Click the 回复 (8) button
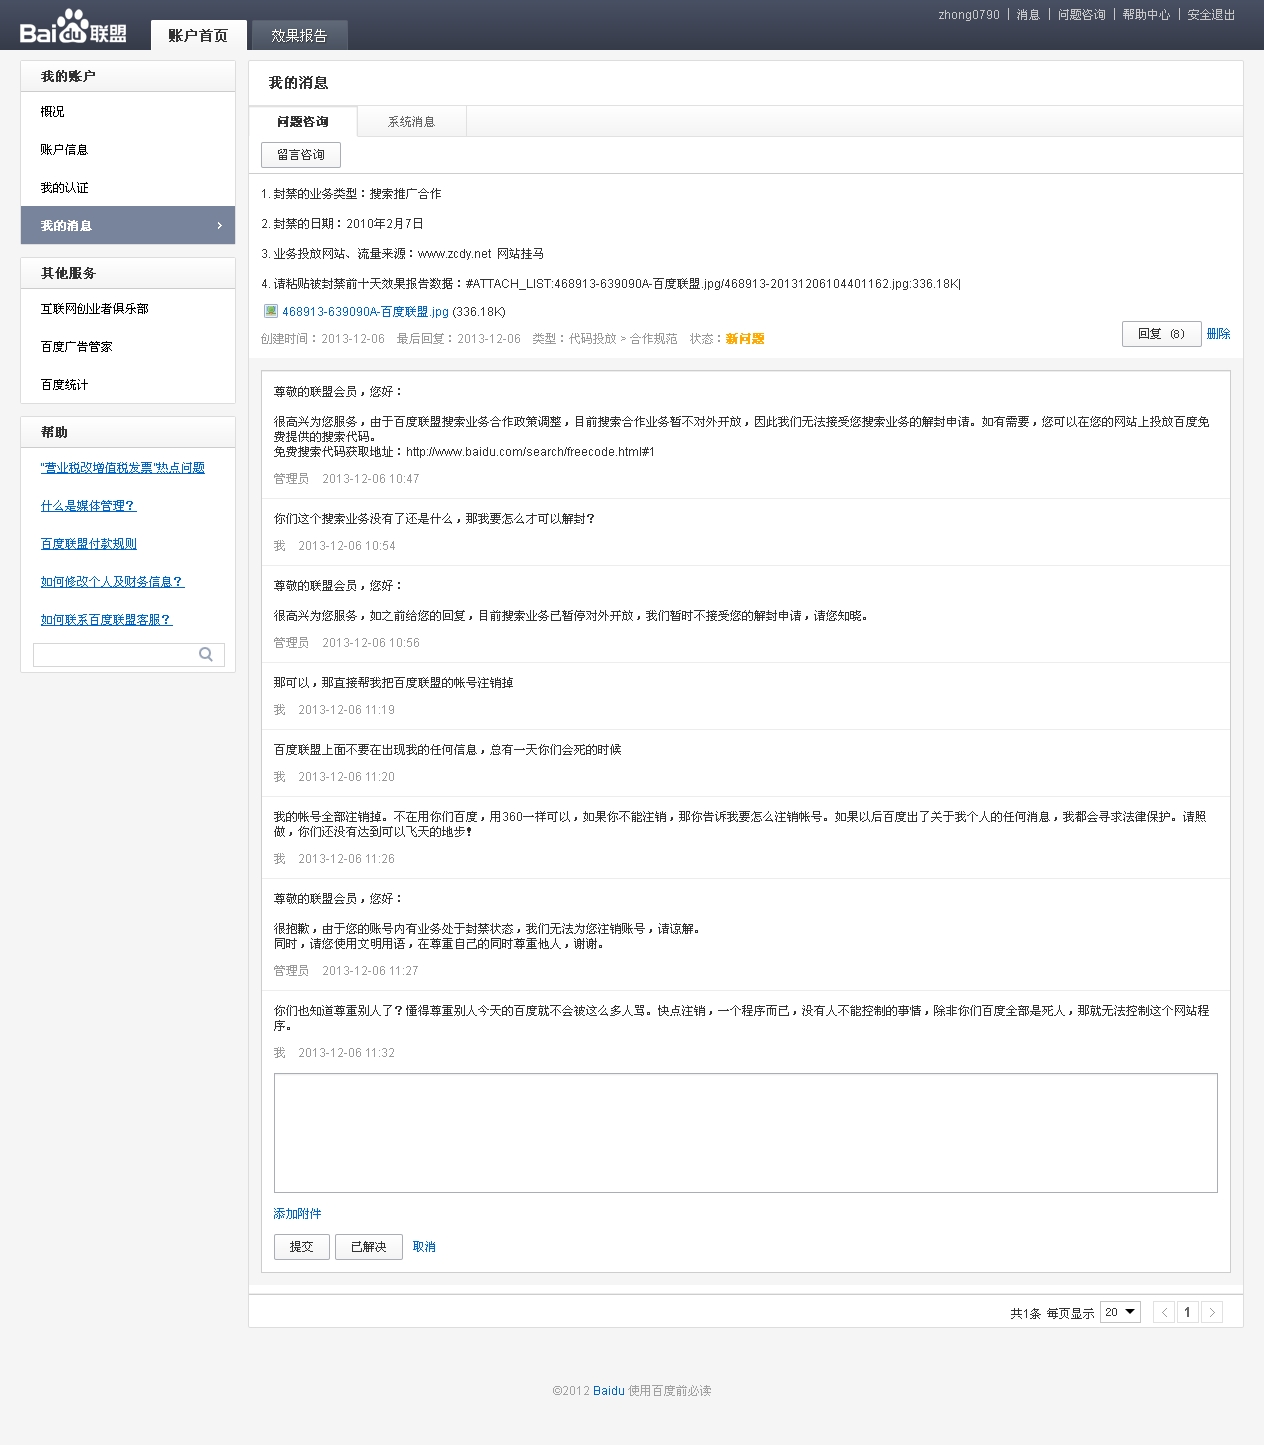Viewport: 1264px width, 1445px height. (x=1161, y=334)
